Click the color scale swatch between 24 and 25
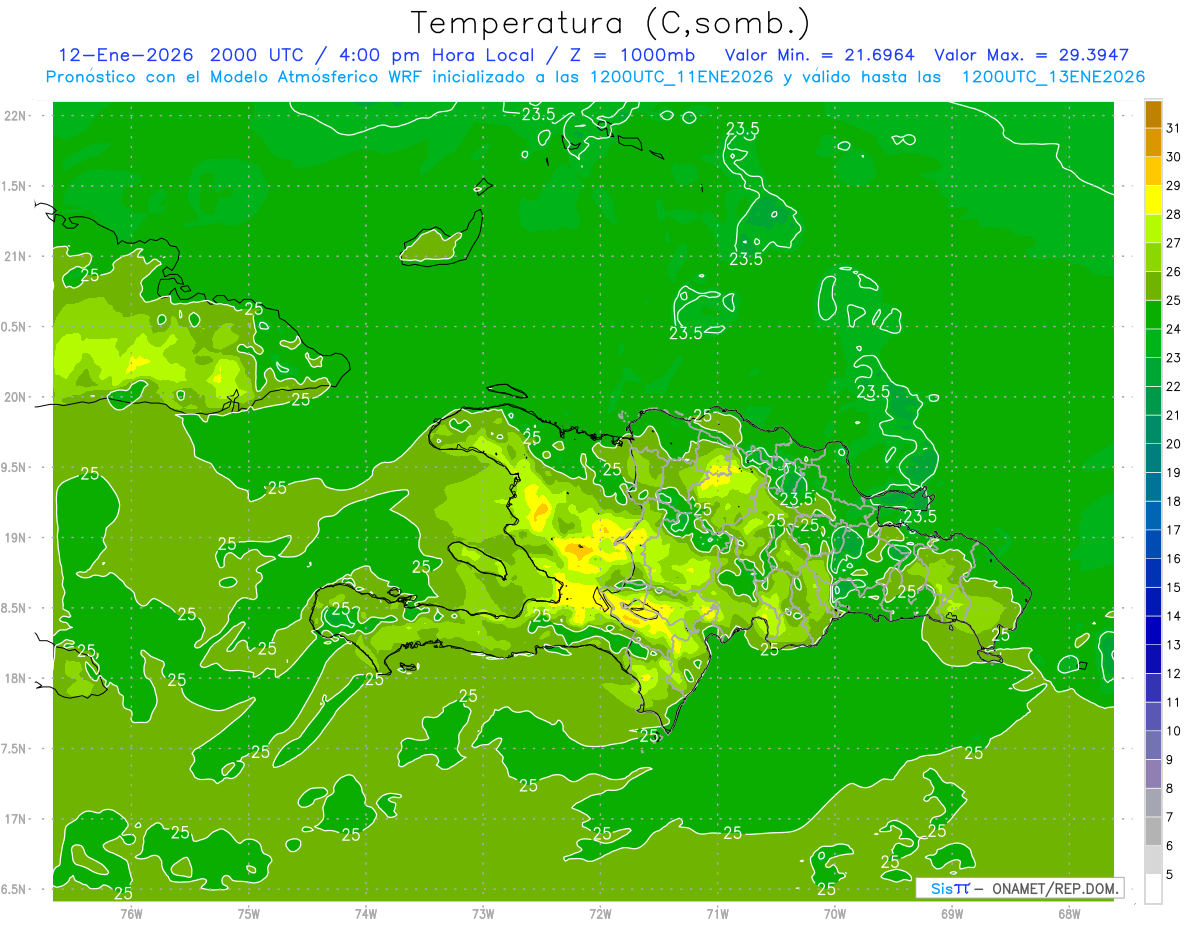Screen dimensions: 1200x927 [1153, 315]
